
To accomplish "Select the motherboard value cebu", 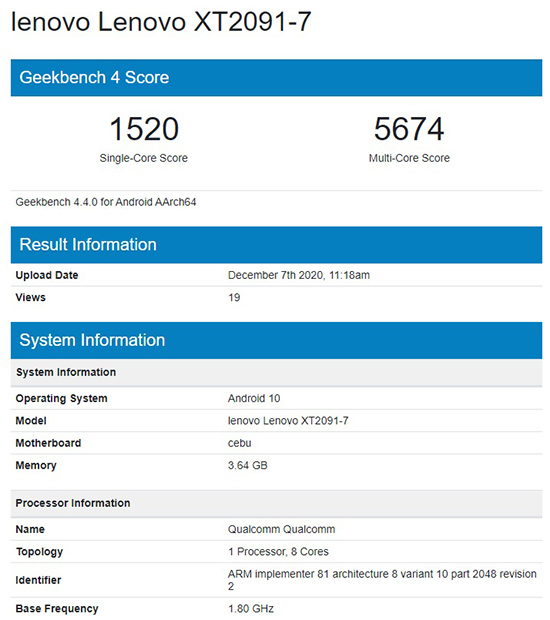I will pyautogui.click(x=240, y=443).
